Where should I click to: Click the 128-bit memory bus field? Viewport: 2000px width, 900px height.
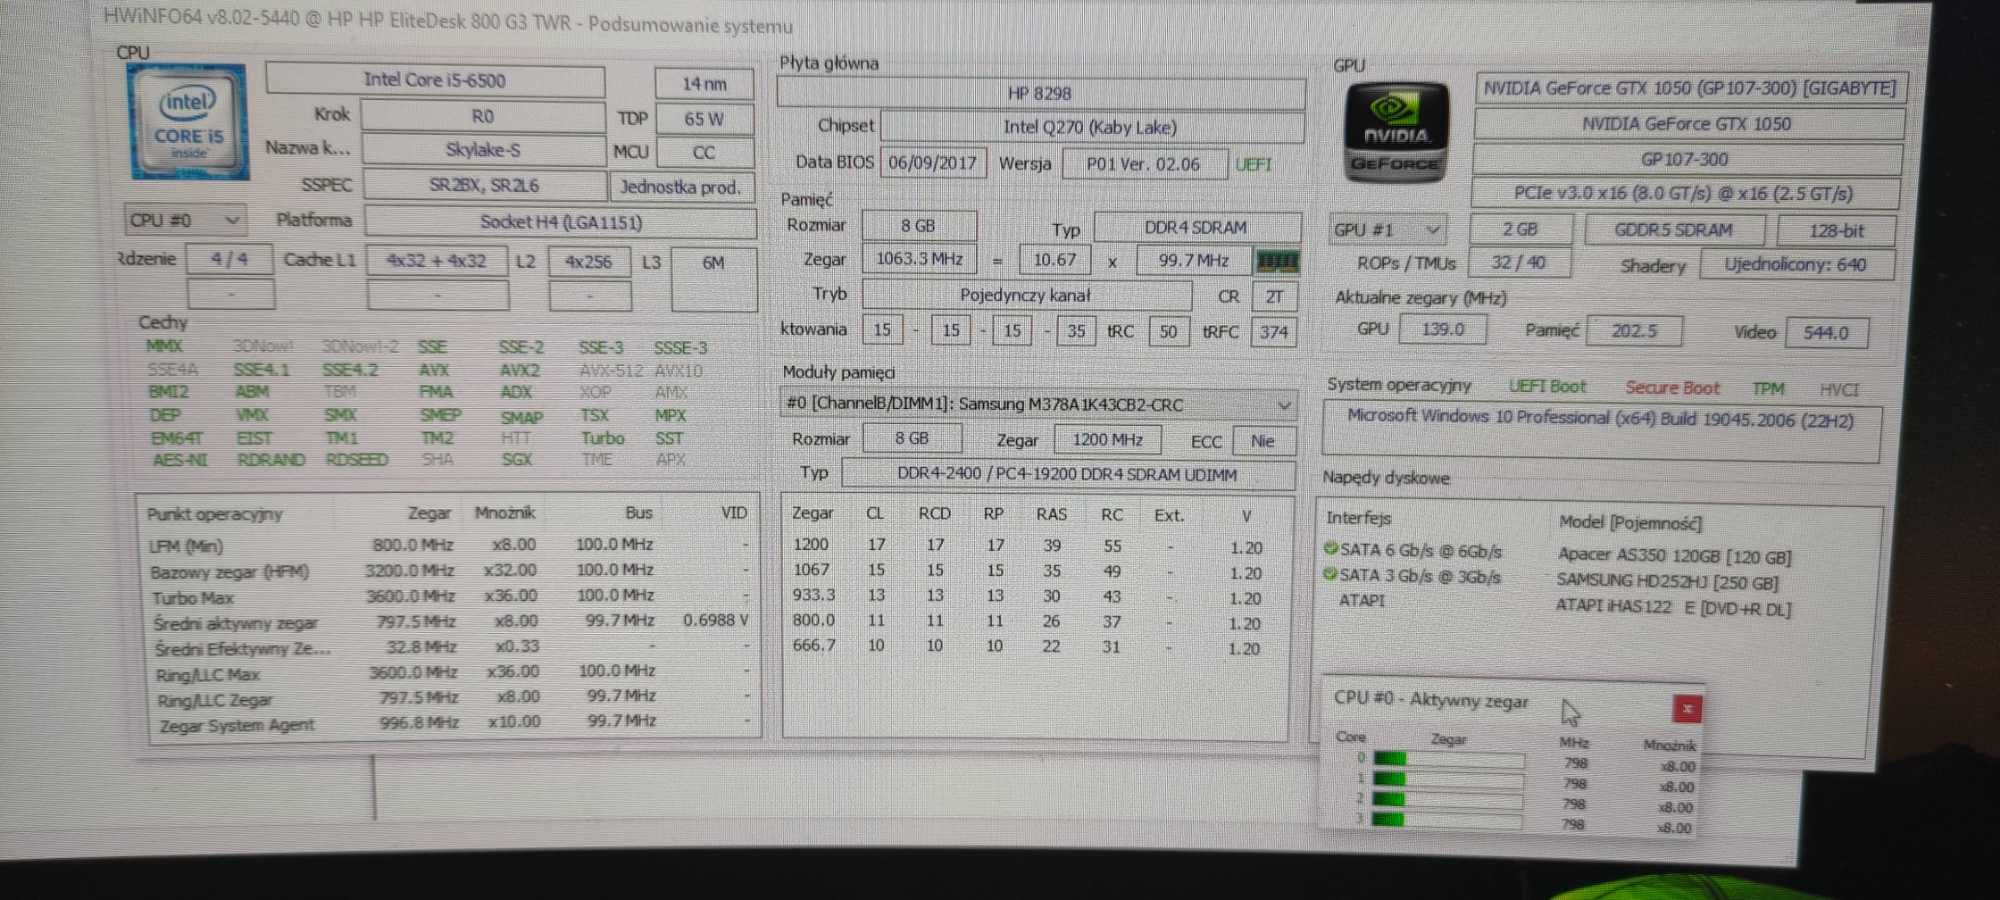[x=1836, y=231]
